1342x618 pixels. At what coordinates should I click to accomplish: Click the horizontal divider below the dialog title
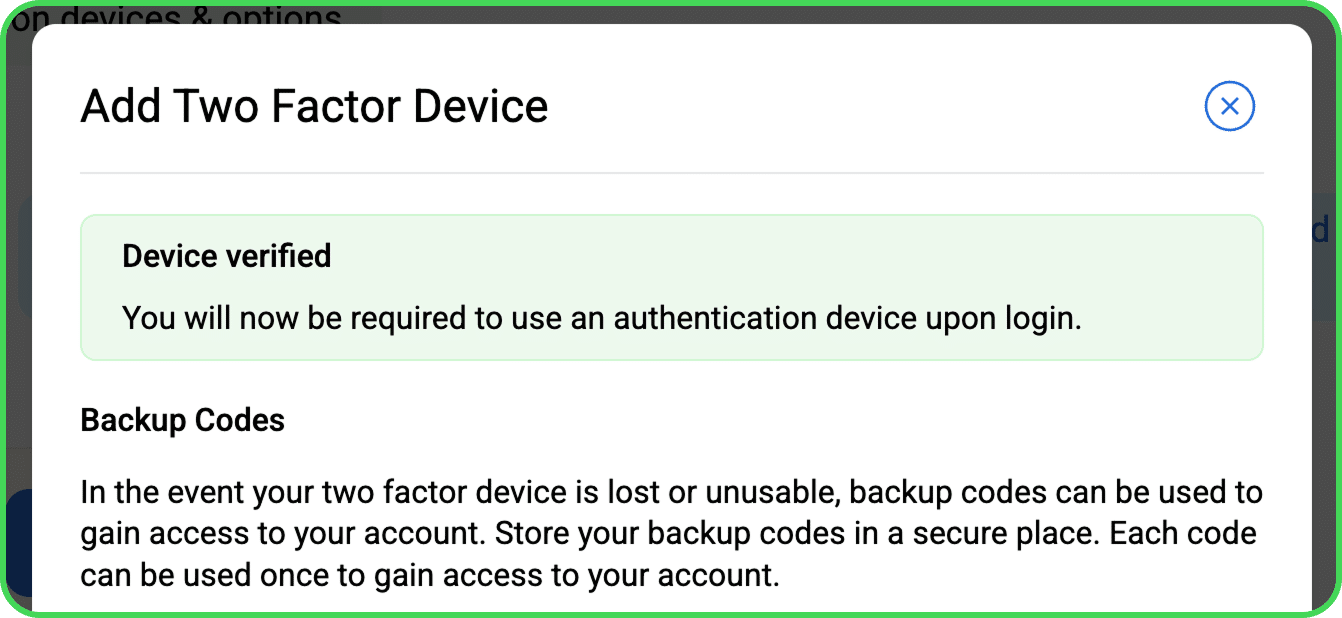(672, 173)
